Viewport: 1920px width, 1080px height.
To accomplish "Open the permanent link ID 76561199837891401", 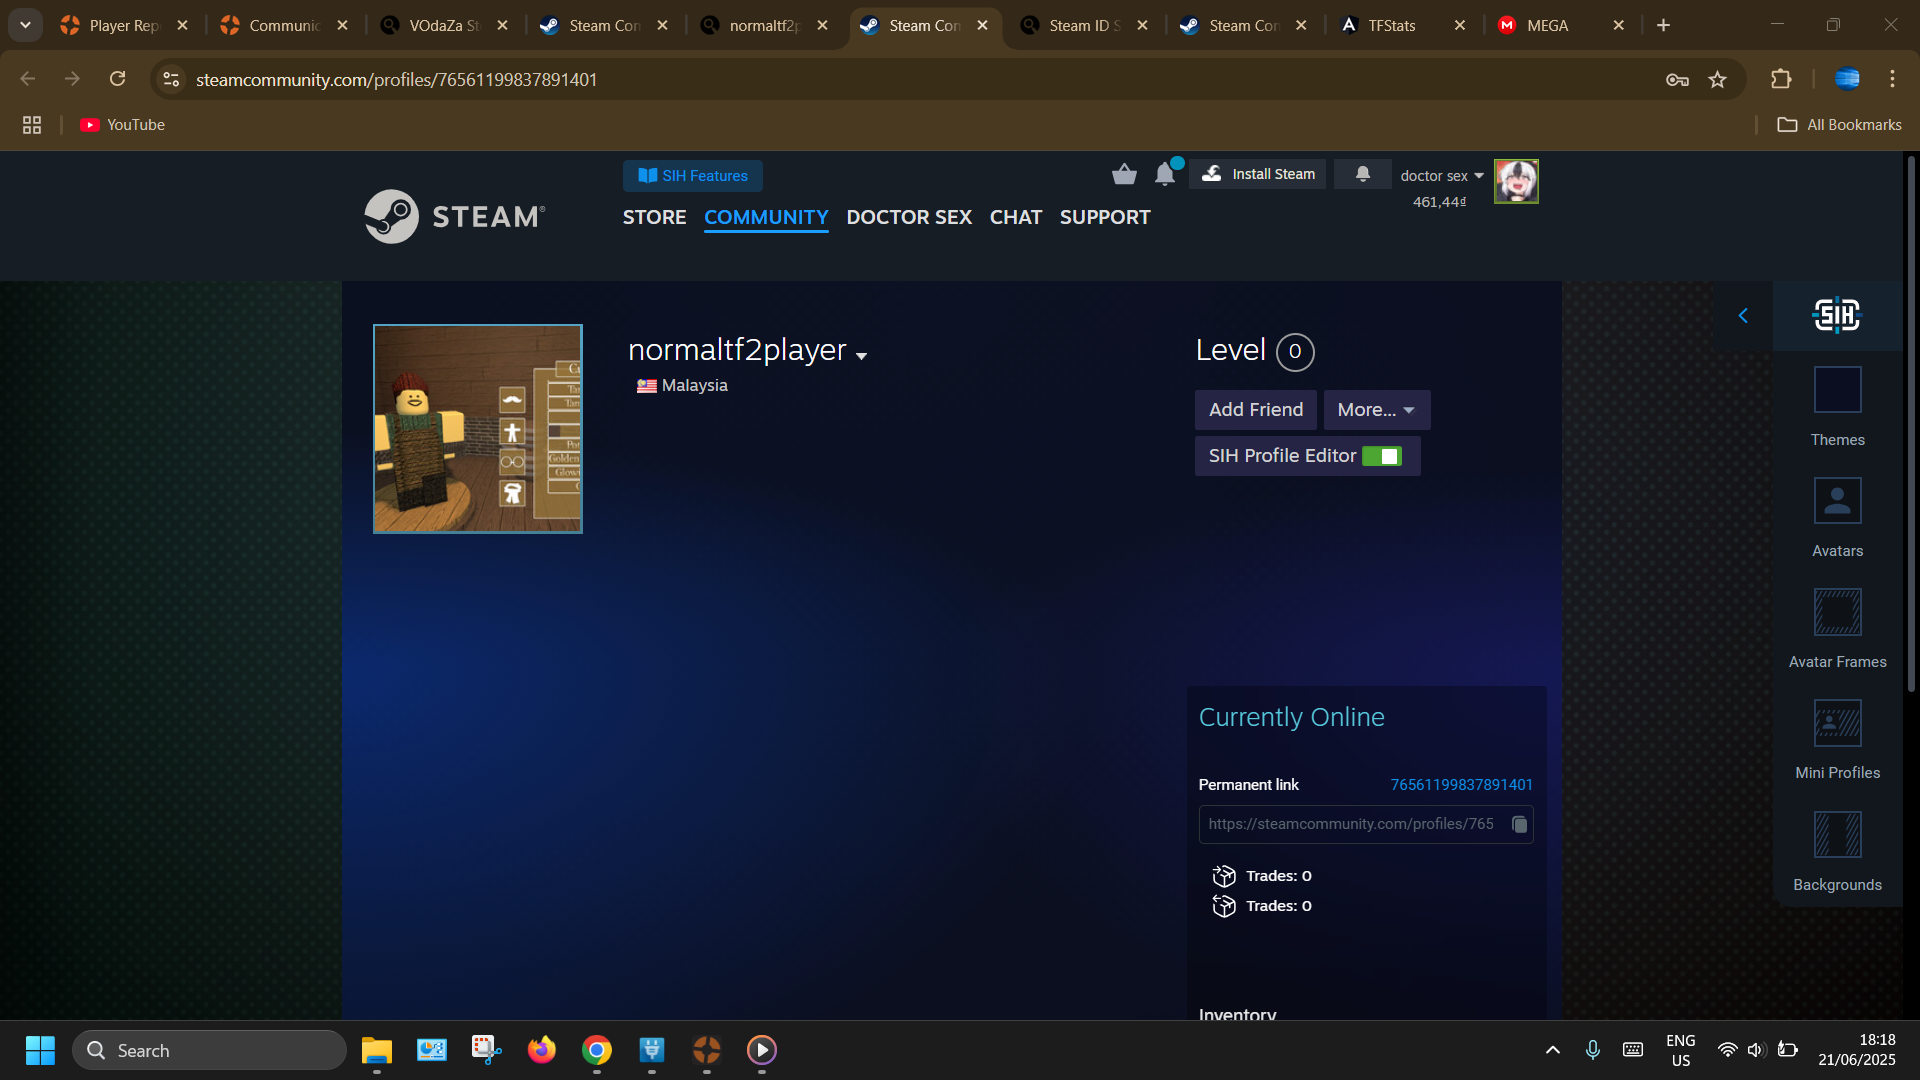I will 1461,785.
